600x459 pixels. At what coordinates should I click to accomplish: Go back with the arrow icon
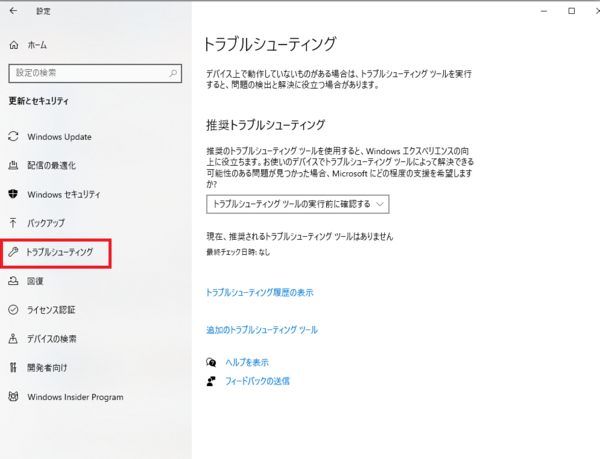[13, 11]
